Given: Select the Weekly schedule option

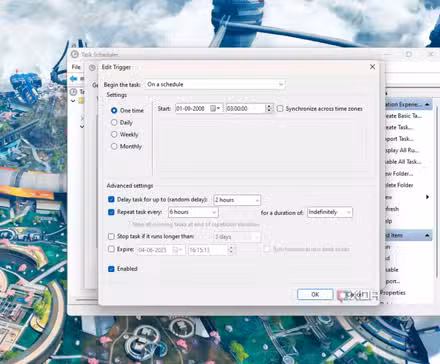Looking at the screenshot, I should pos(114,134).
